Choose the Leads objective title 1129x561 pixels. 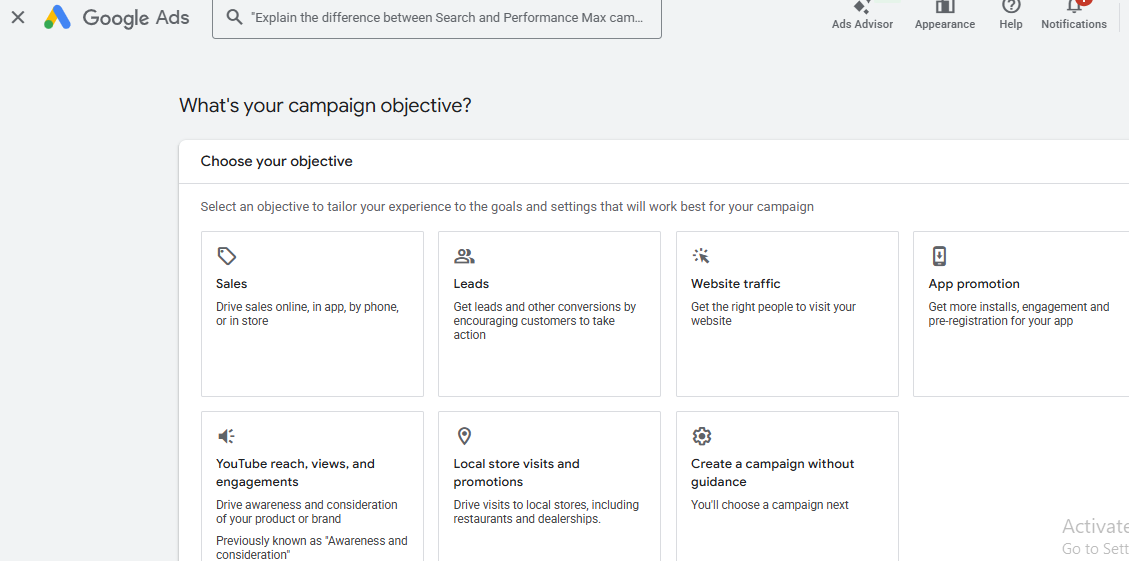tap(471, 284)
